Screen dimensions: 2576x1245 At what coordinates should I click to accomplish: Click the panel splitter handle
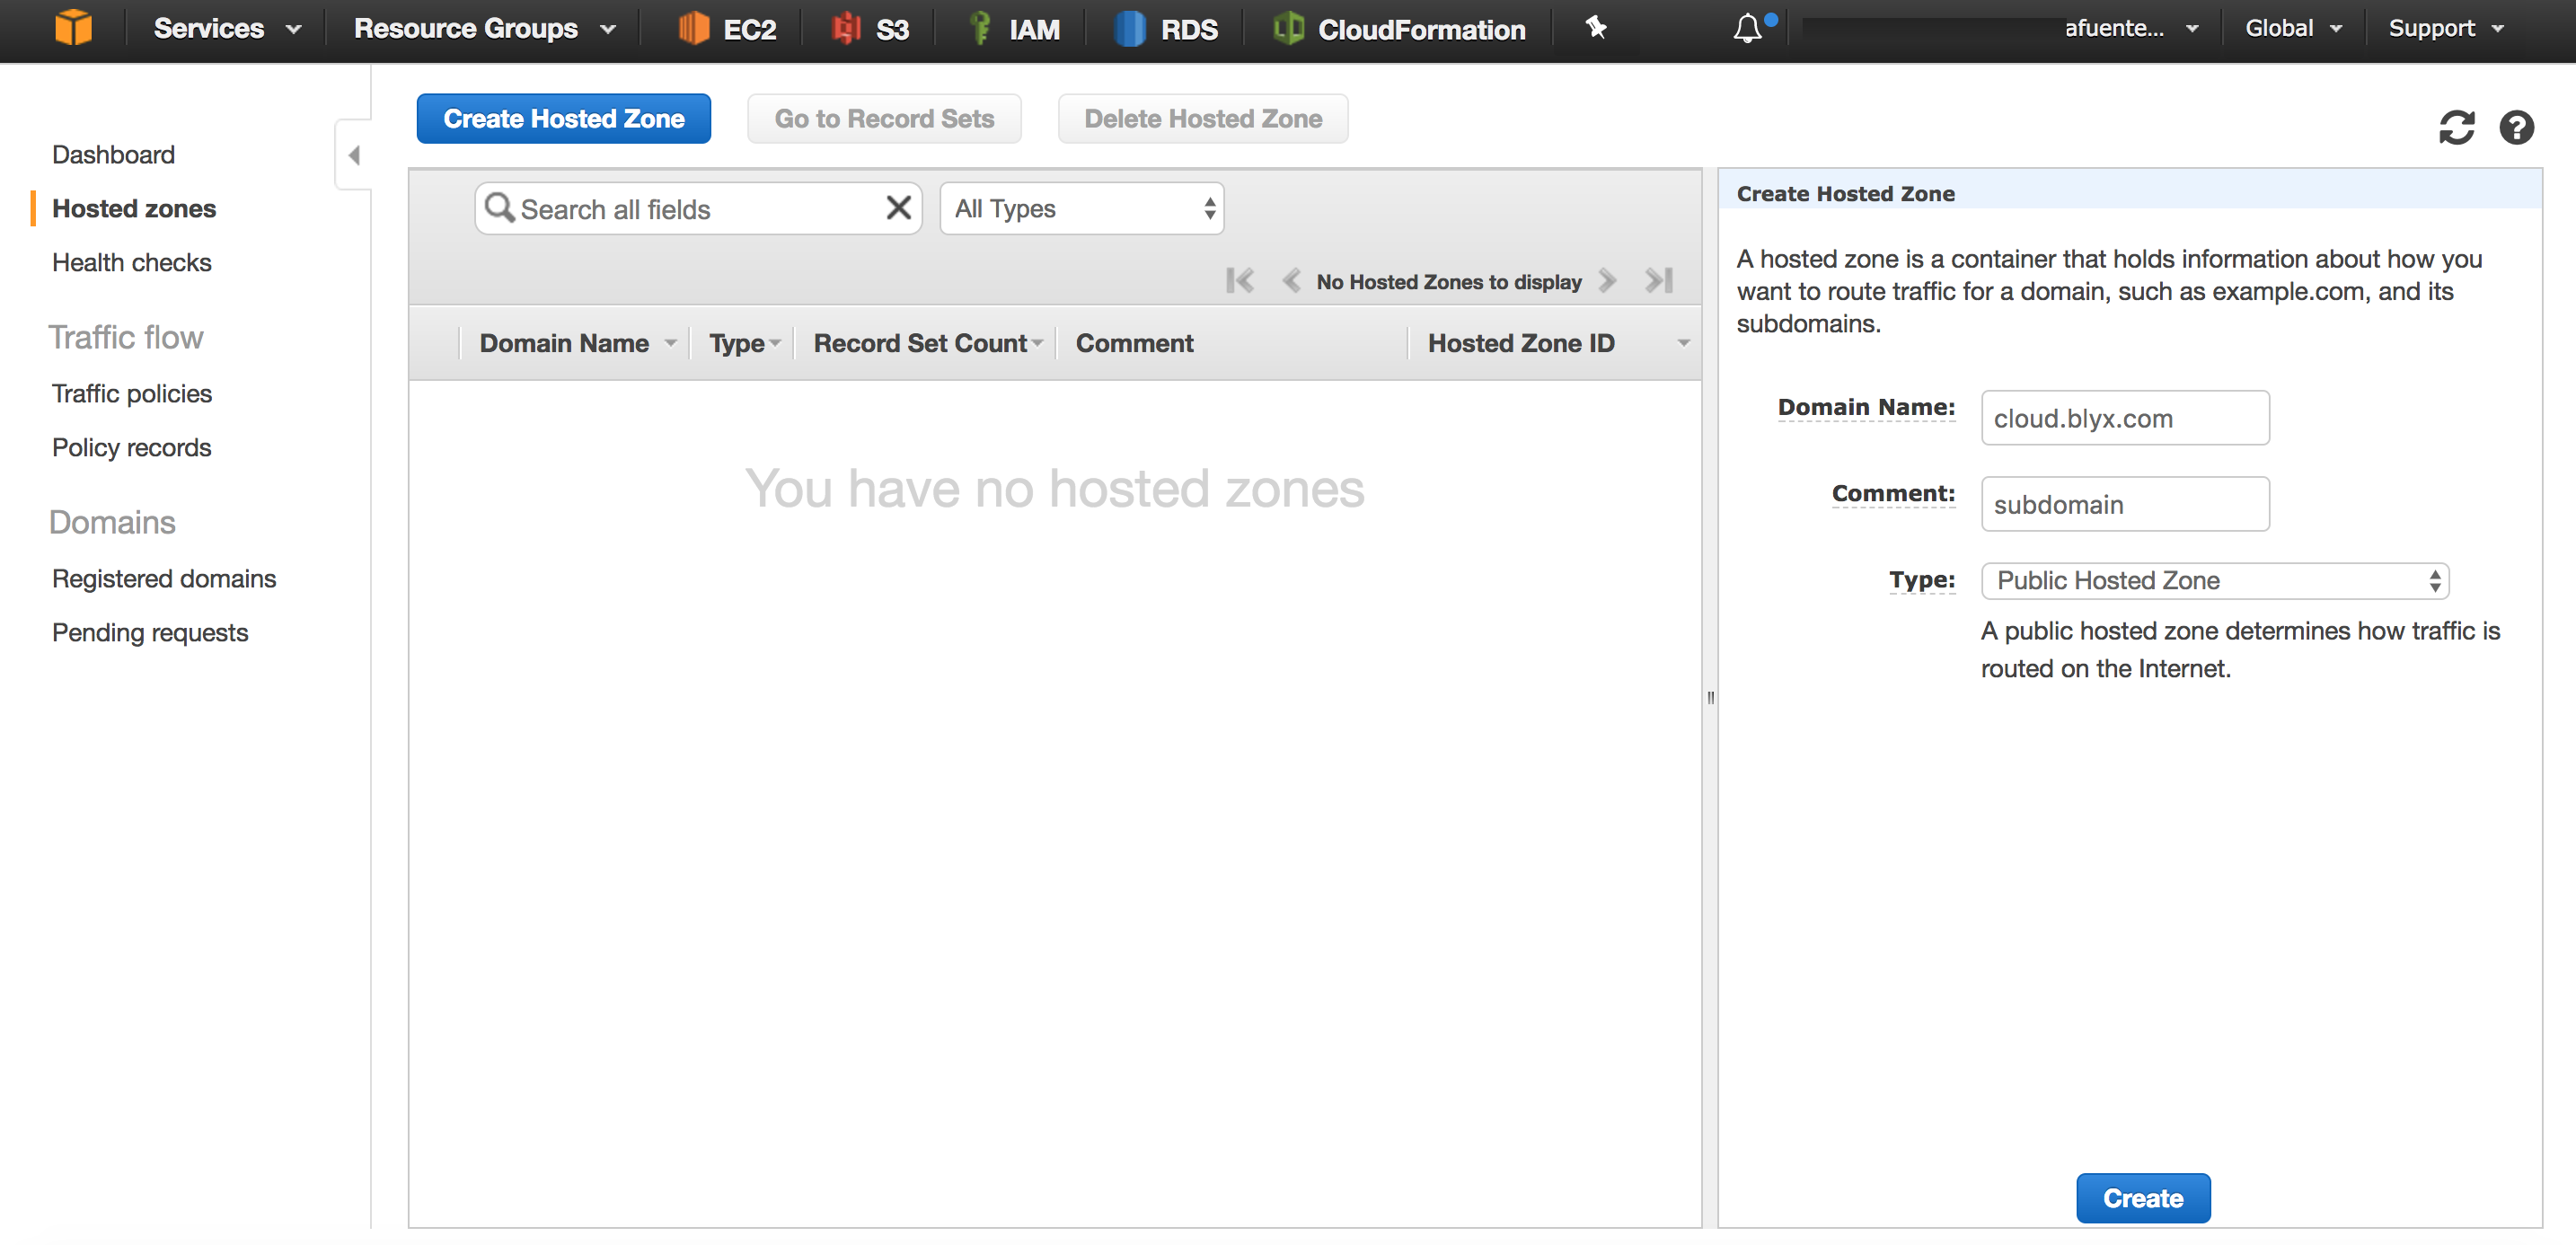[x=1710, y=698]
